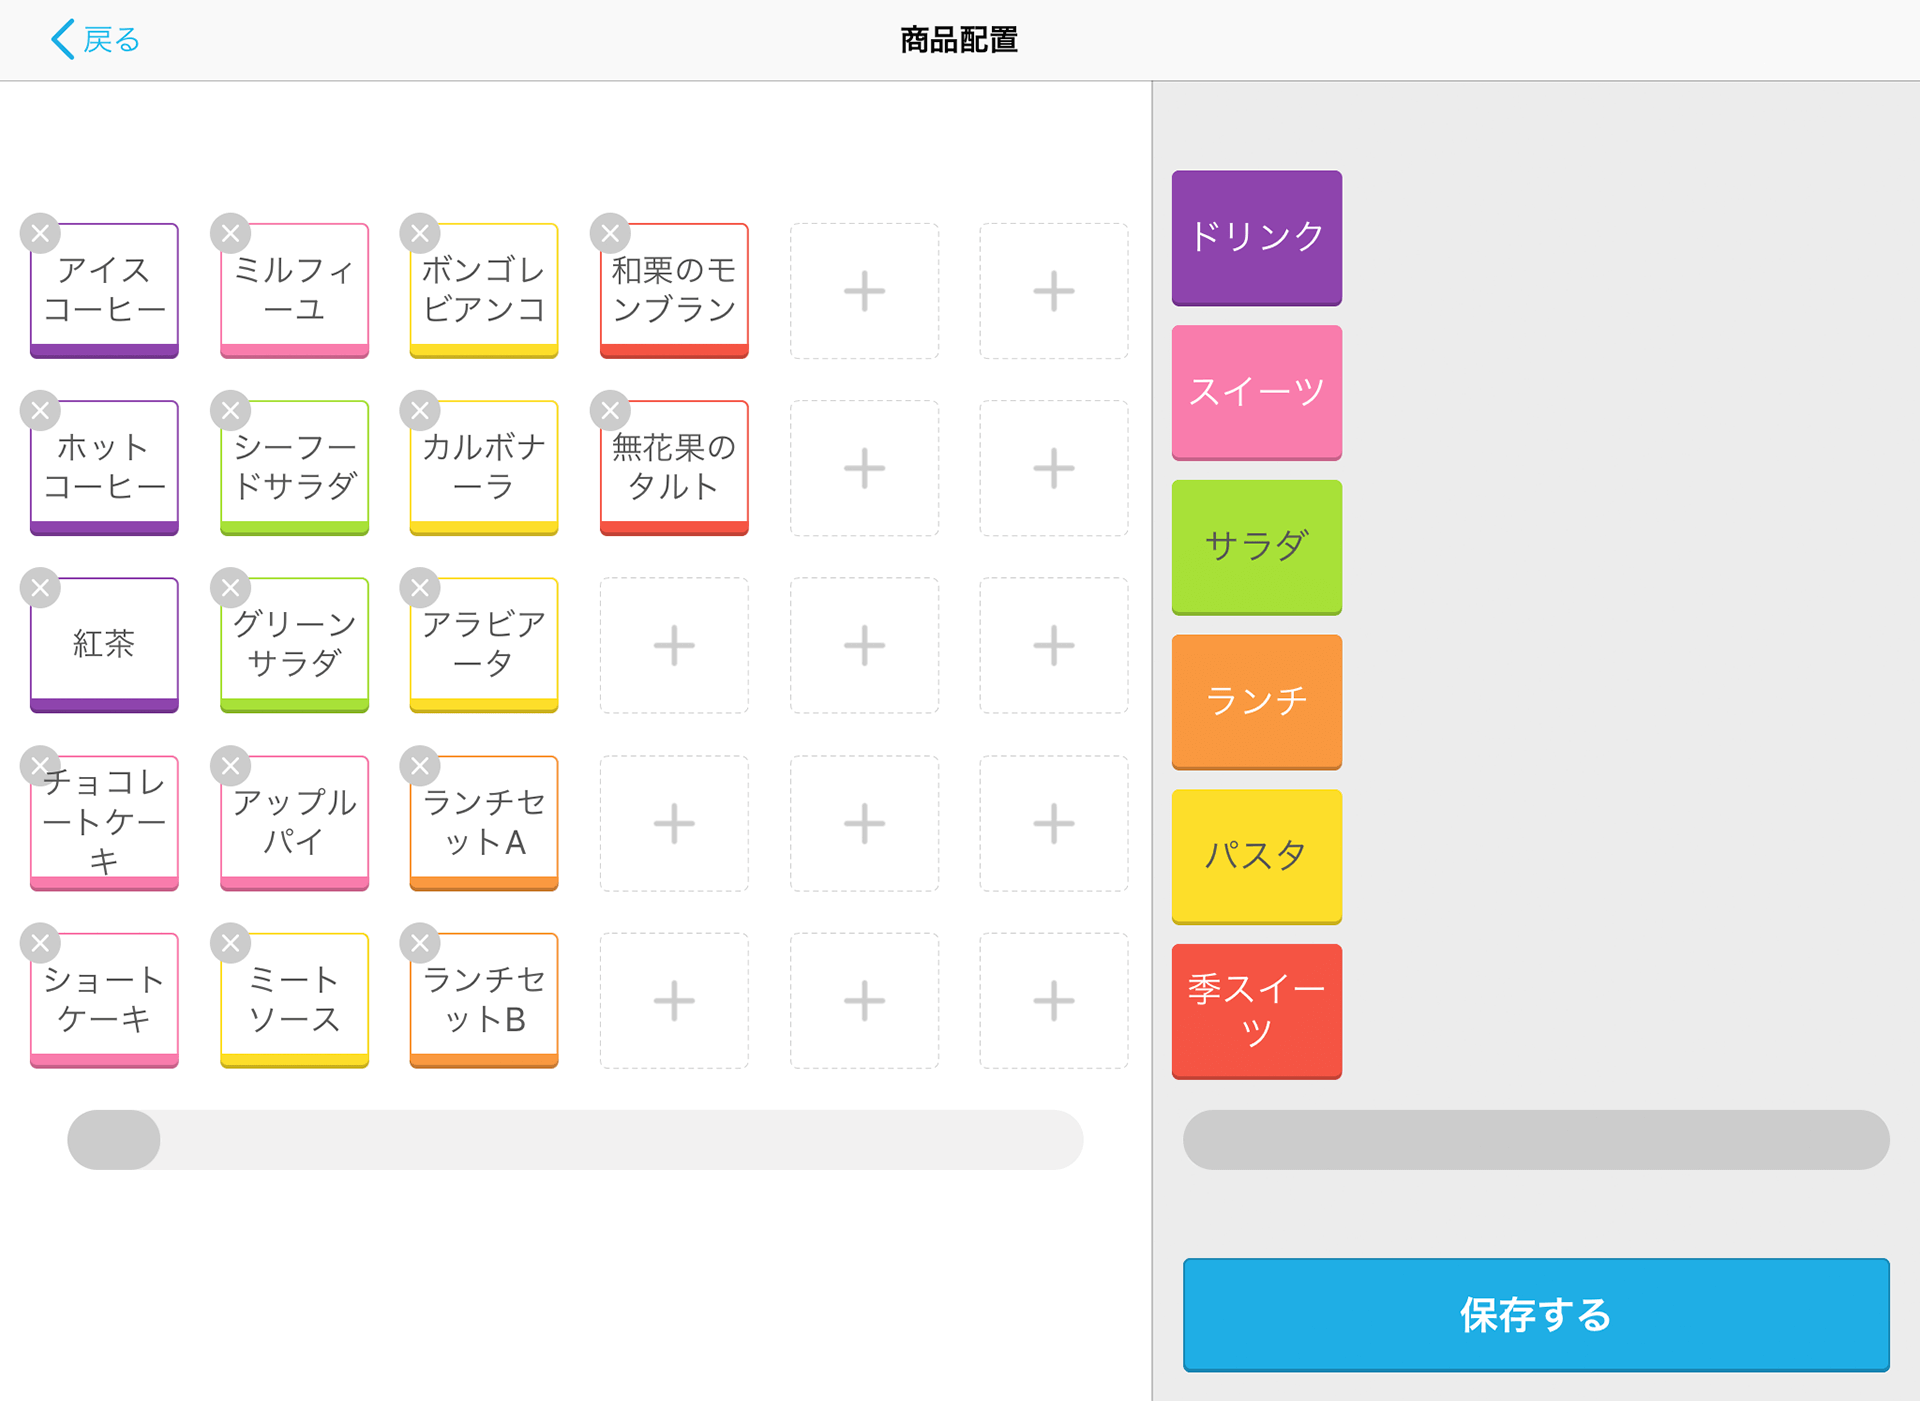The image size is (1920, 1401).
Task: Select the ショートケーキ product tile
Action: coord(105,1000)
